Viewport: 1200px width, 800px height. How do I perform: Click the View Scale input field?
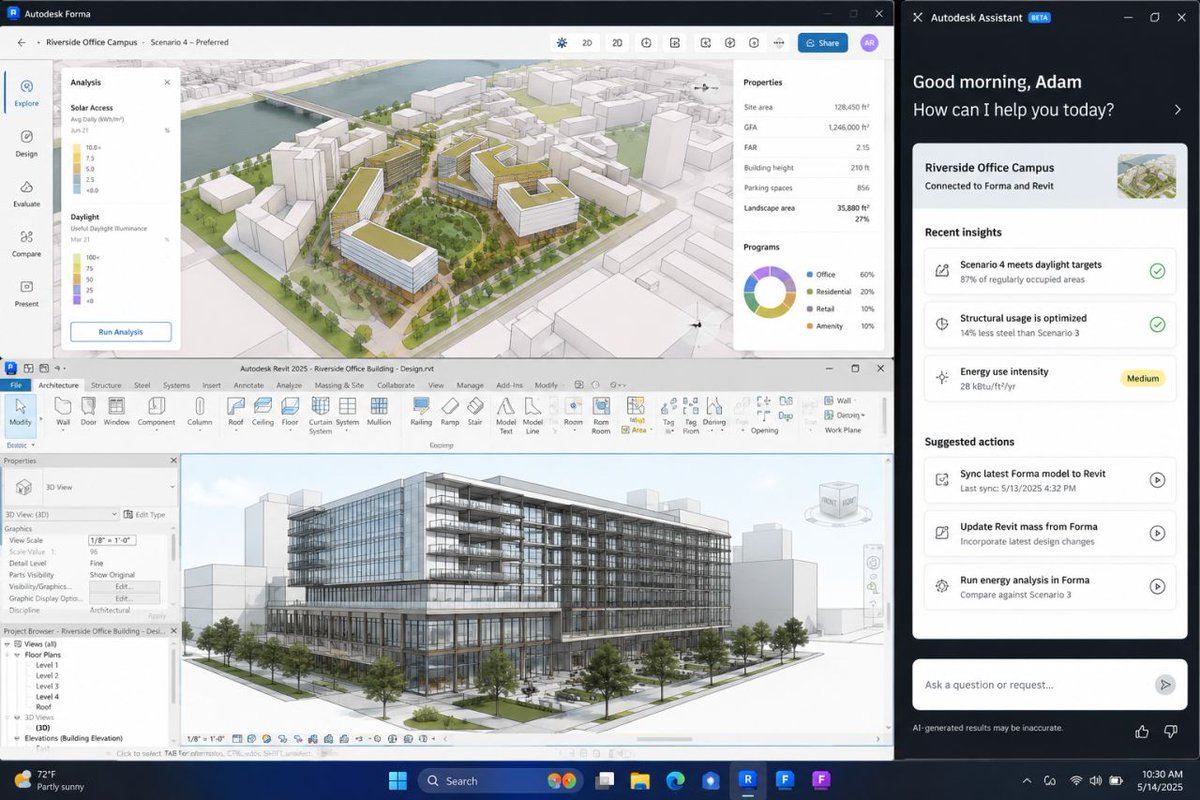(112, 540)
